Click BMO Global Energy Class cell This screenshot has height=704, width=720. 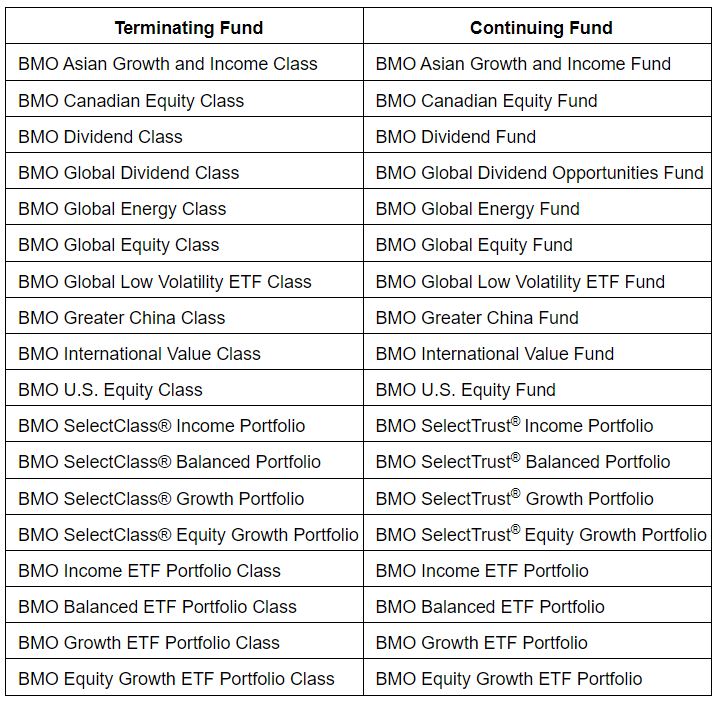[x=122, y=209]
